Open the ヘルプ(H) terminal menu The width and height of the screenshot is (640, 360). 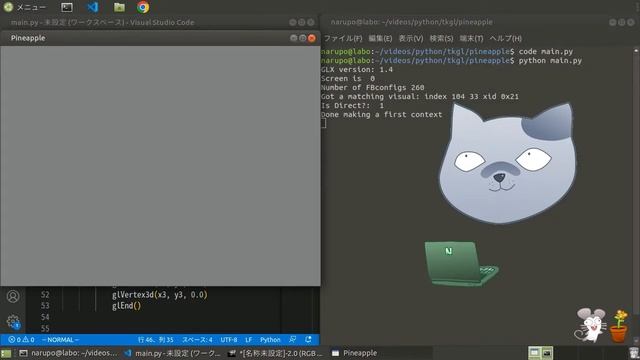pyautogui.click(x=505, y=38)
